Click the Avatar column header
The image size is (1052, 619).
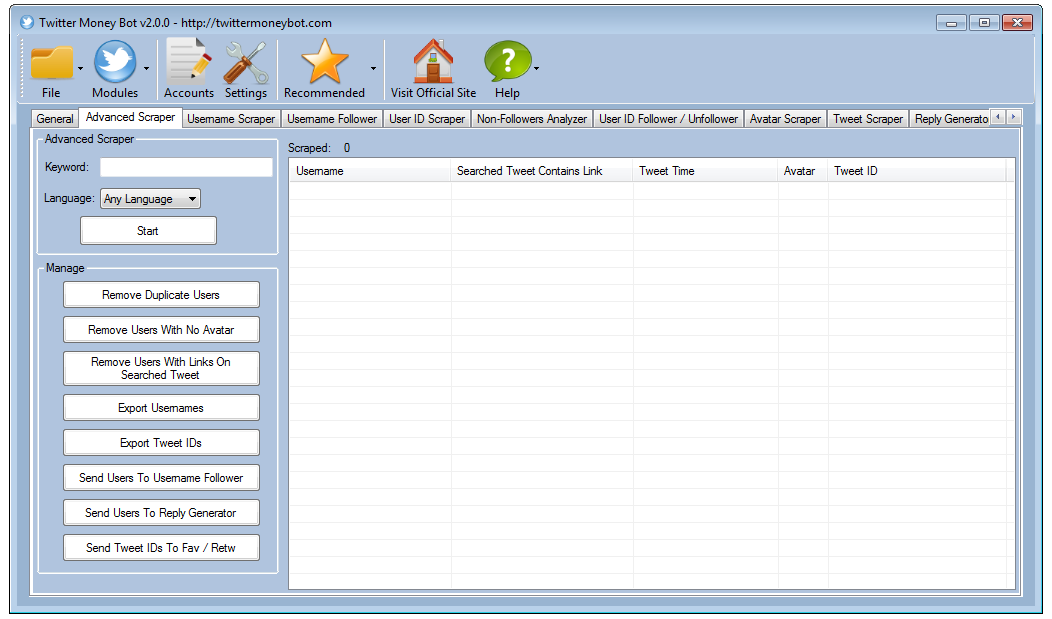803,171
